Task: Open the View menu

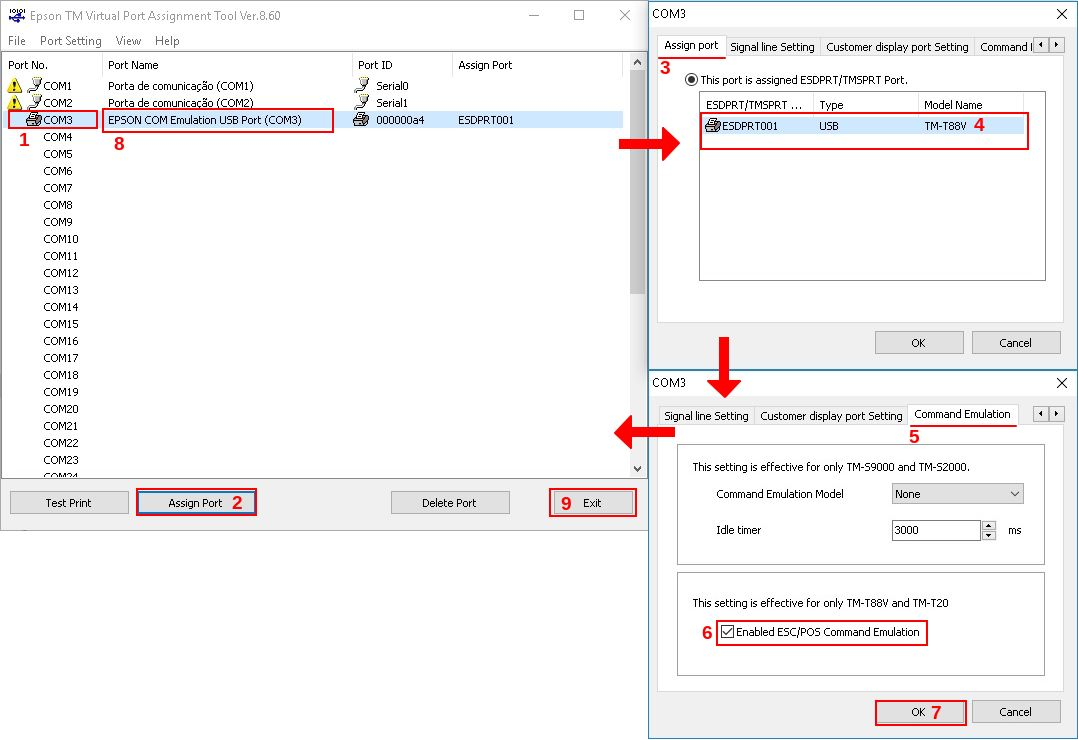Action: point(128,41)
